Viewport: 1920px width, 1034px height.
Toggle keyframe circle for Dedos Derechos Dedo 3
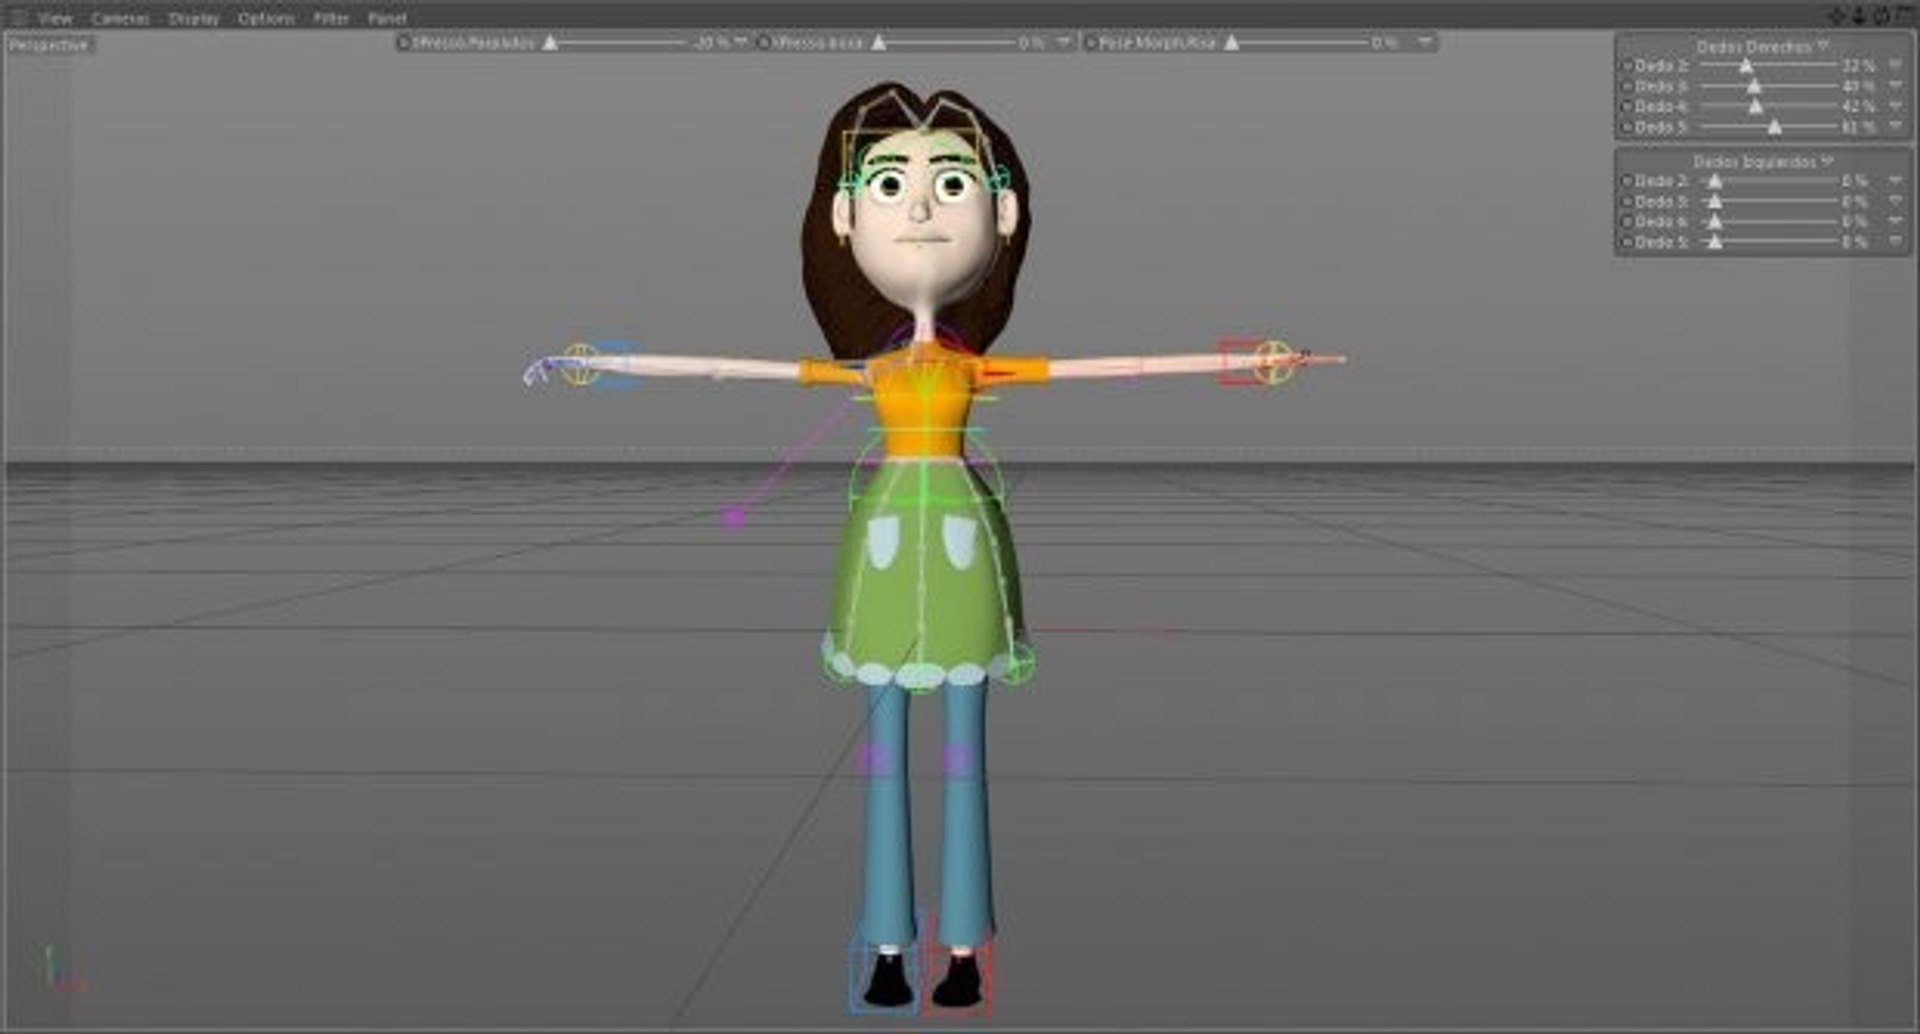tap(1626, 87)
